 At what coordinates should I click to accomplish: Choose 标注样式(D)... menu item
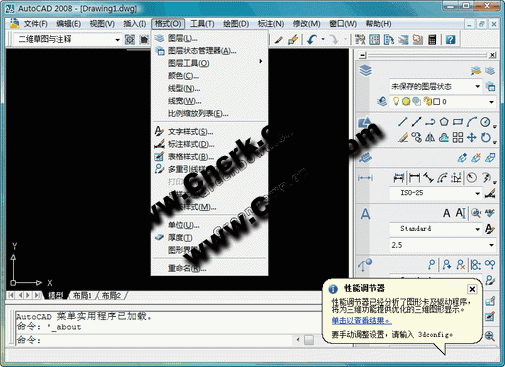(x=210, y=144)
